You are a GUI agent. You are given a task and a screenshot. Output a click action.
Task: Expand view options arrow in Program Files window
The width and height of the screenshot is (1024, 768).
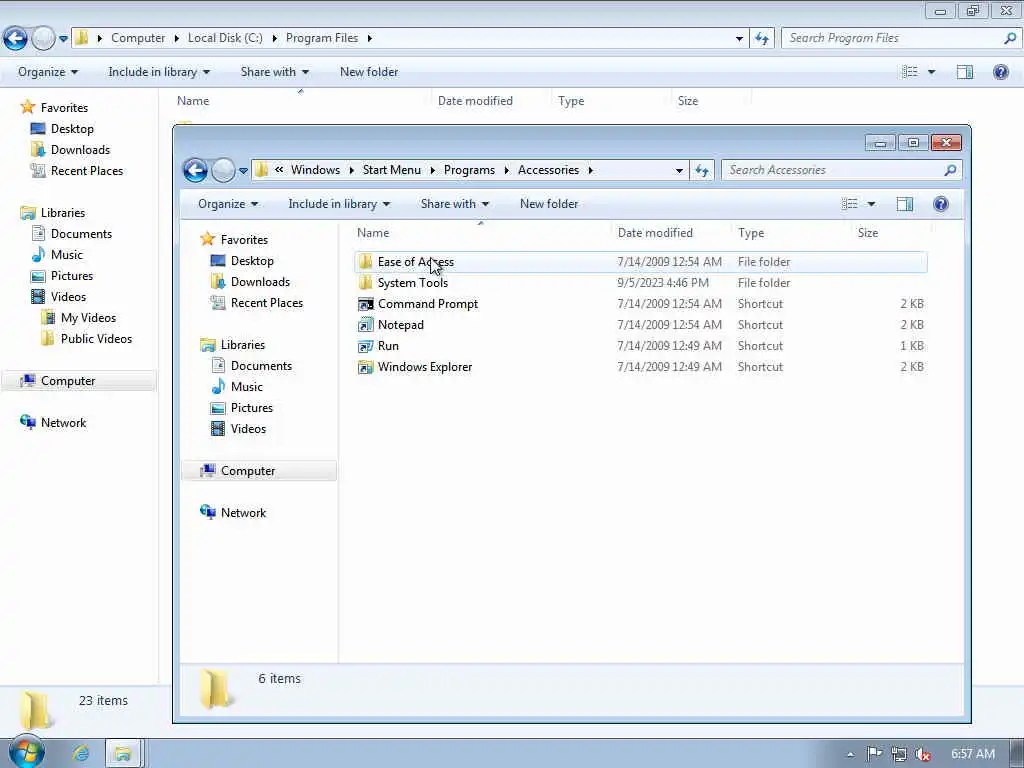click(x=931, y=72)
